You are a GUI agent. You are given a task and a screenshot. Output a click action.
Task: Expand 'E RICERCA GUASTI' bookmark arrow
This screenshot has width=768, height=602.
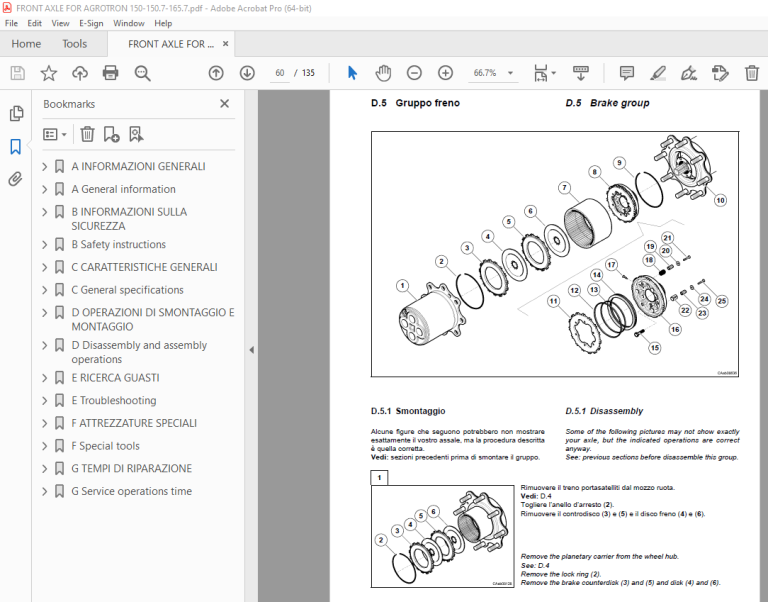pyautogui.click(x=45, y=378)
